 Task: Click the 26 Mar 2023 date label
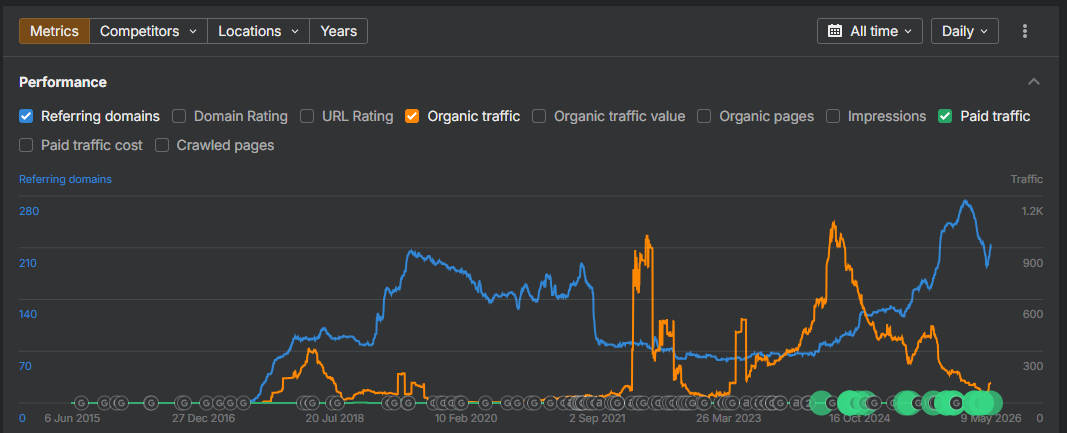[729, 418]
